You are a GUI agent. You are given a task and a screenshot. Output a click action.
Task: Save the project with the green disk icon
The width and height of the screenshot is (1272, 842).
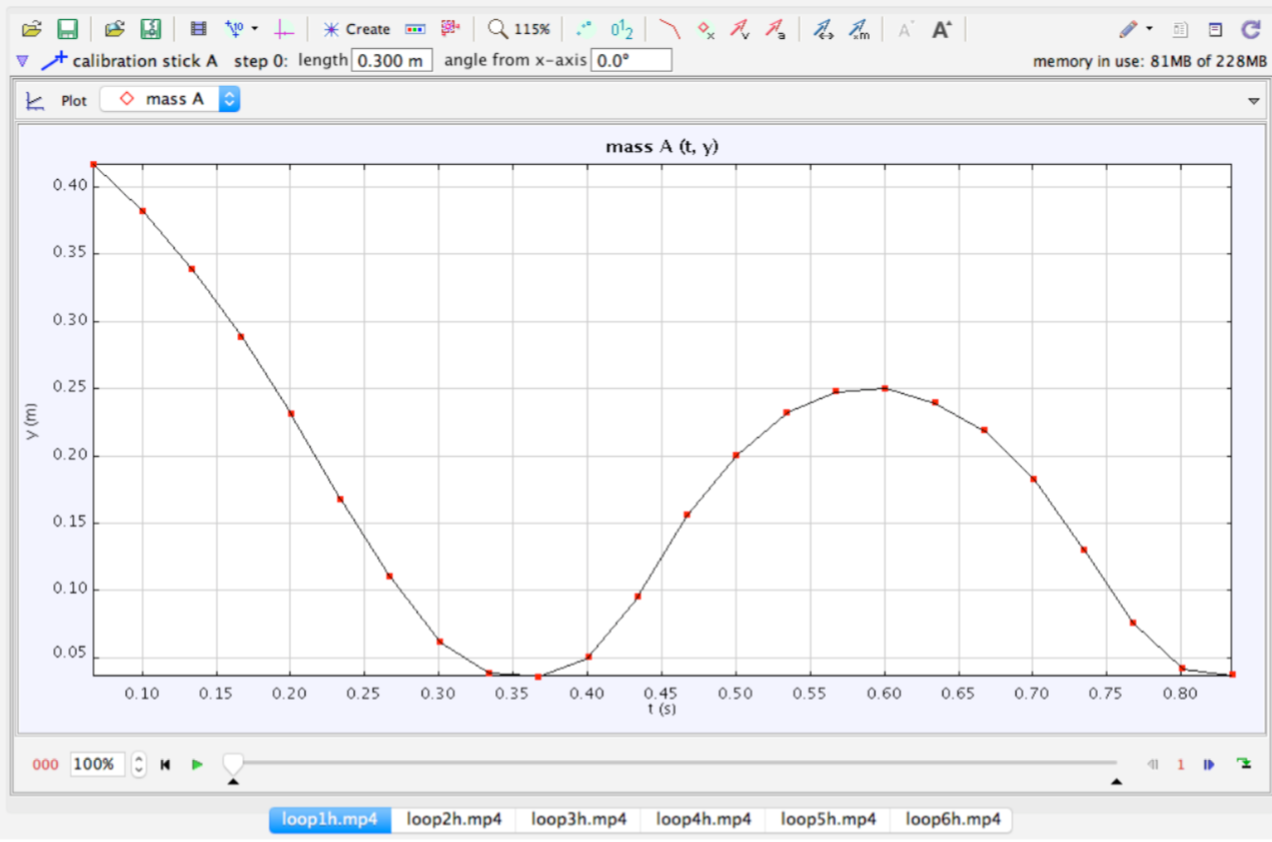(x=67, y=29)
